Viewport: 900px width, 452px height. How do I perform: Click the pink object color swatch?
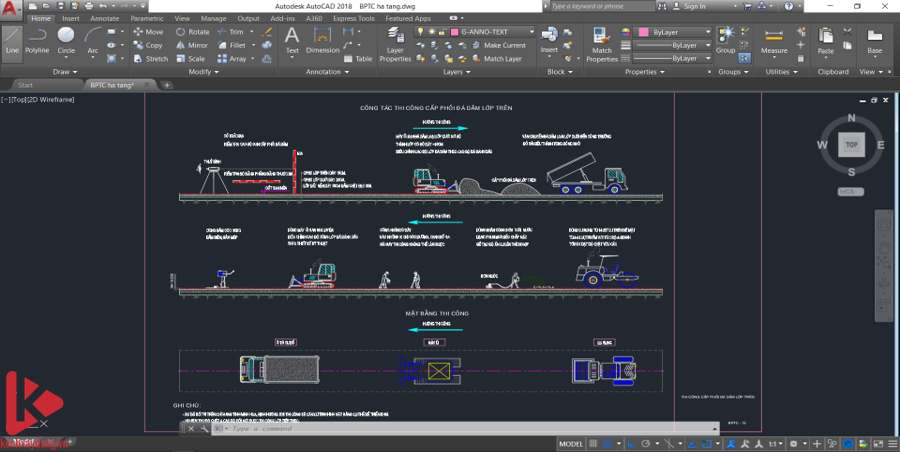click(642, 32)
